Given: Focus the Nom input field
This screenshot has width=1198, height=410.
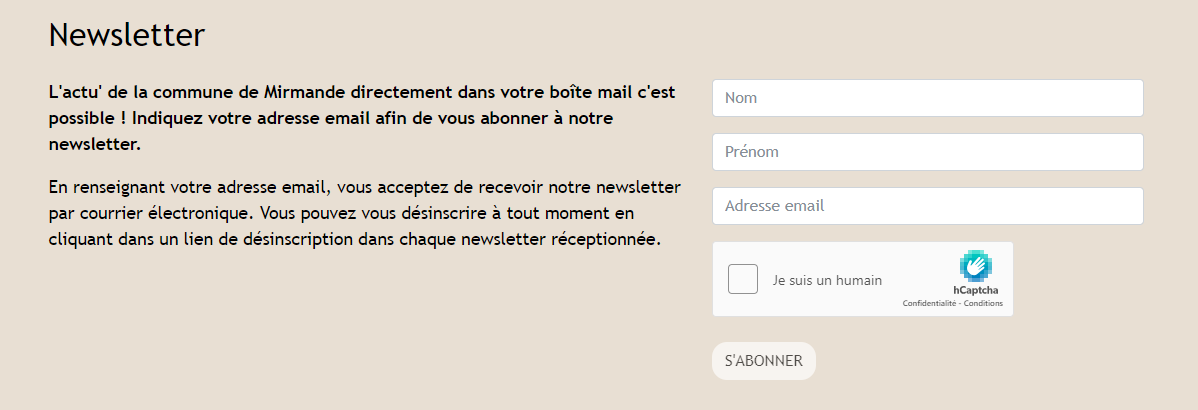Looking at the screenshot, I should pyautogui.click(x=927, y=98).
